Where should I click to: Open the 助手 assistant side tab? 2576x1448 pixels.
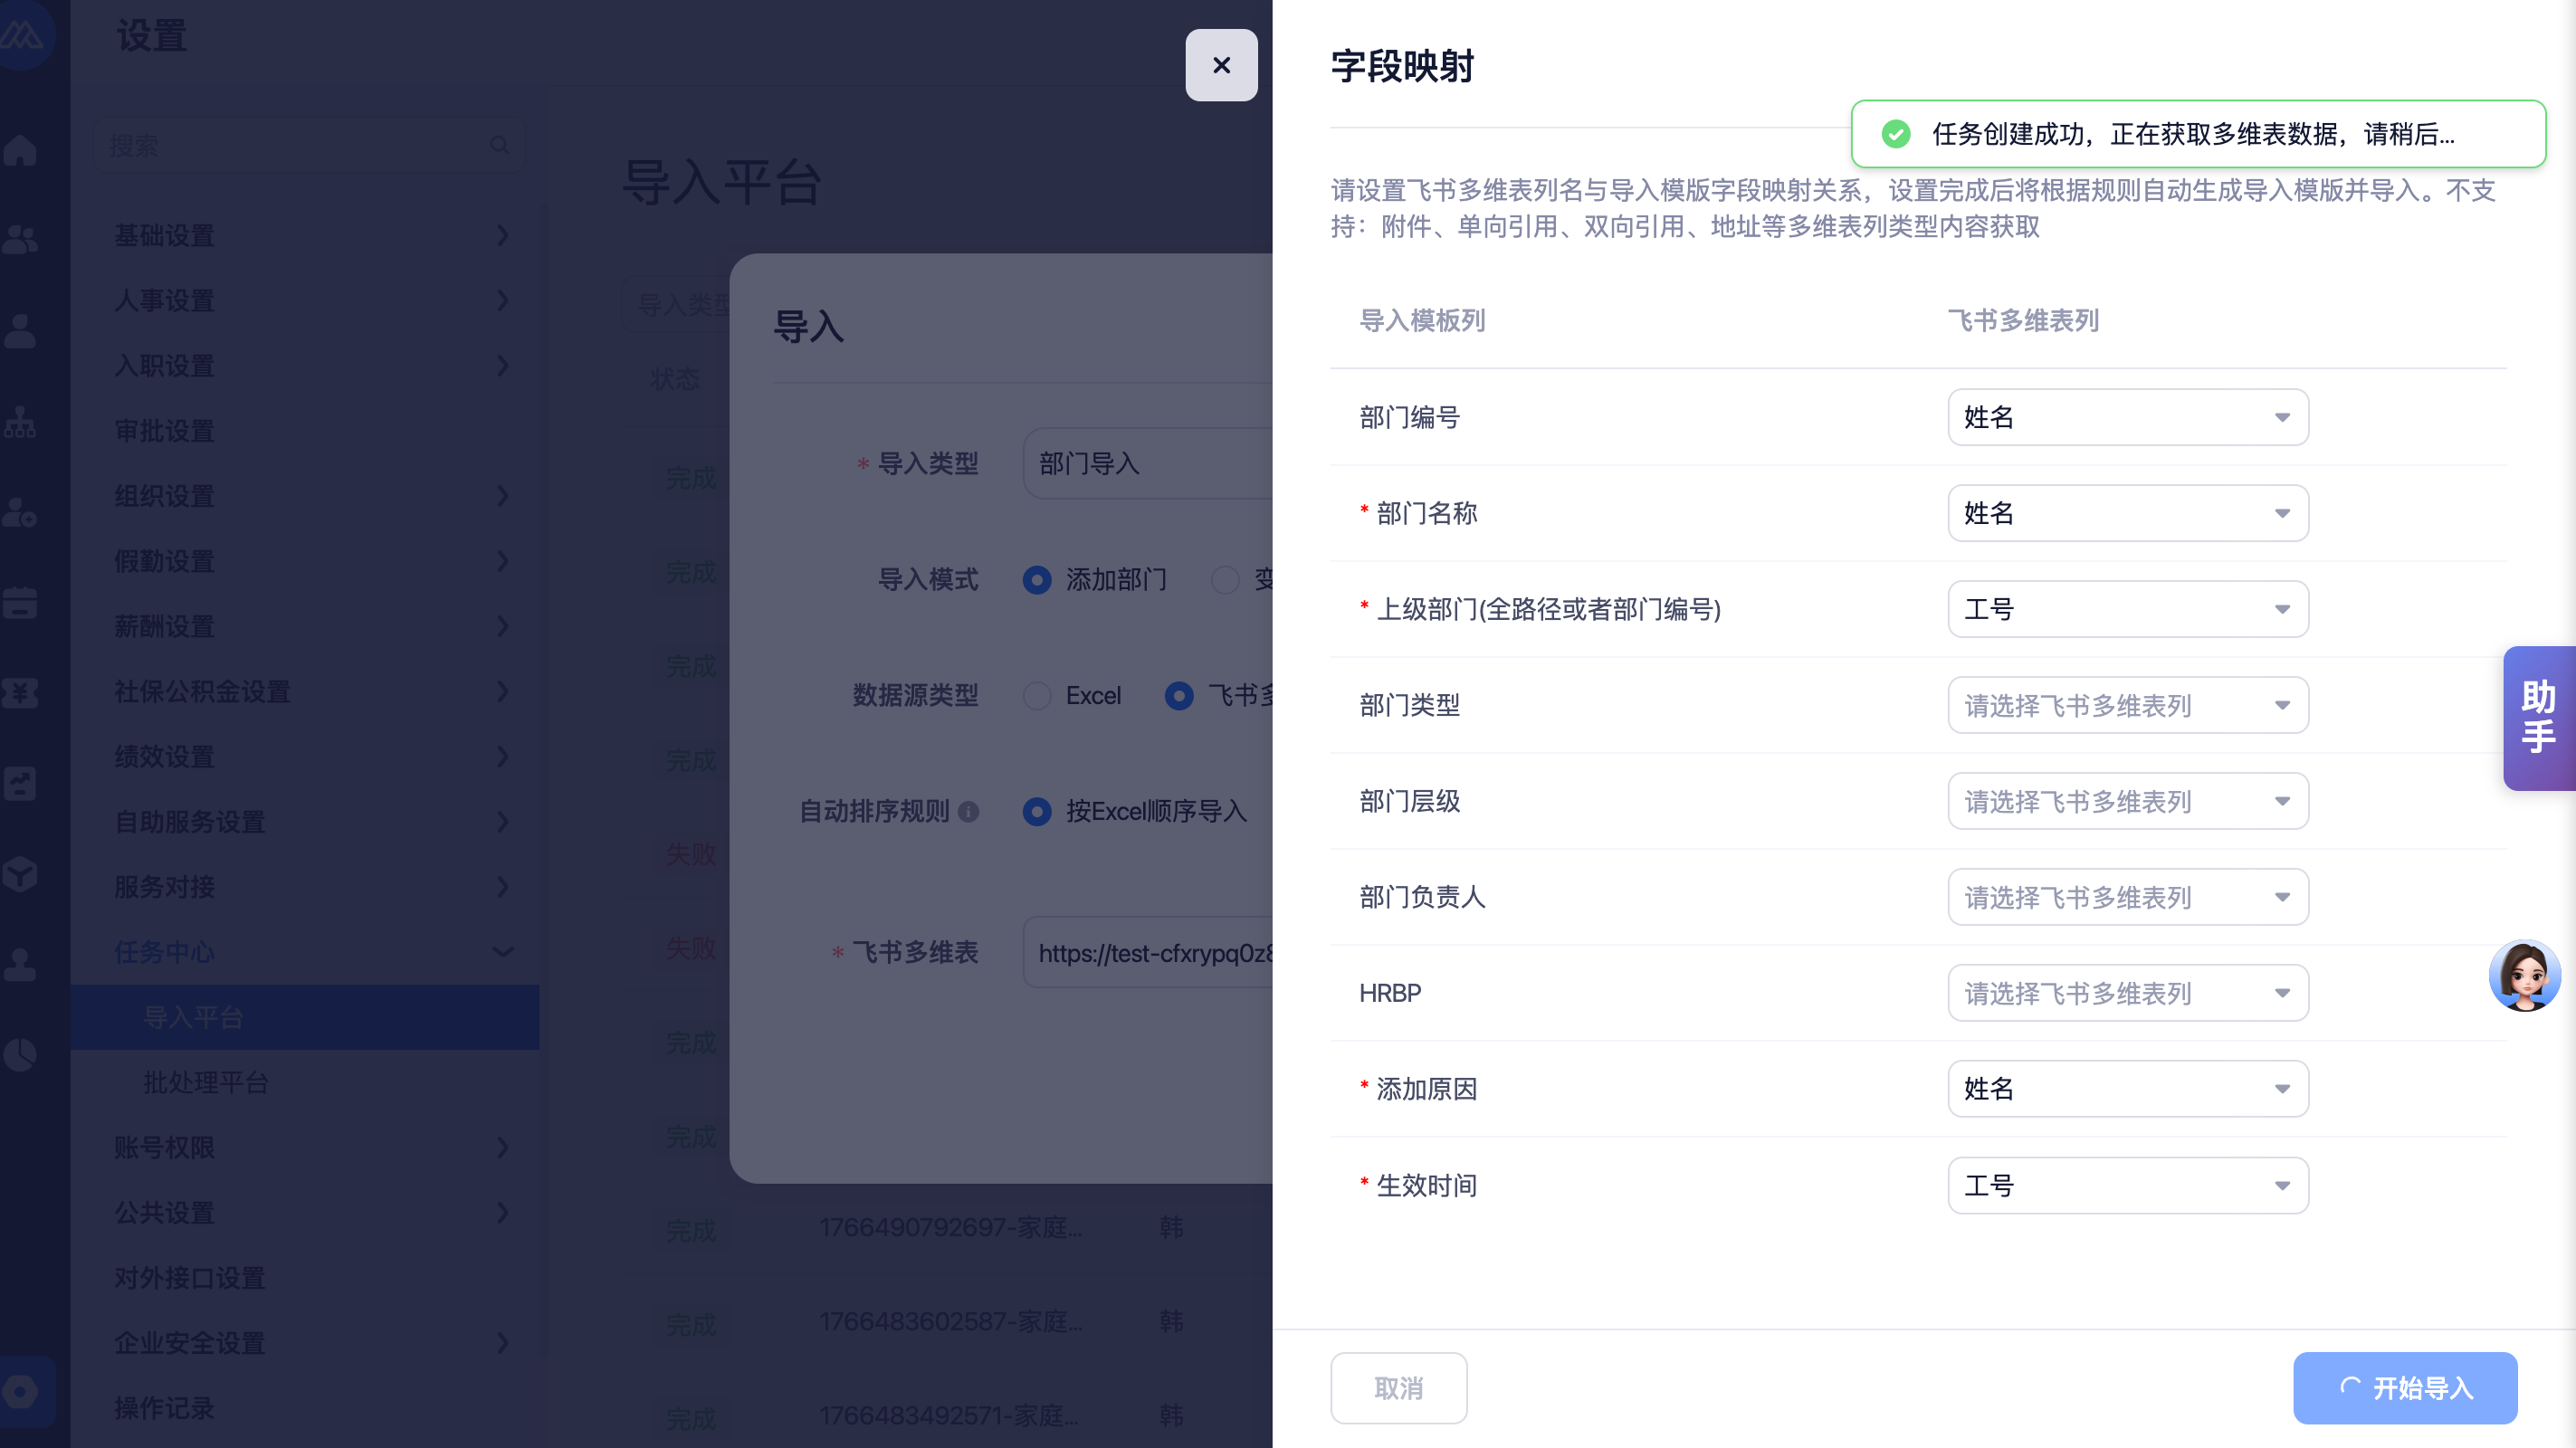(2538, 718)
